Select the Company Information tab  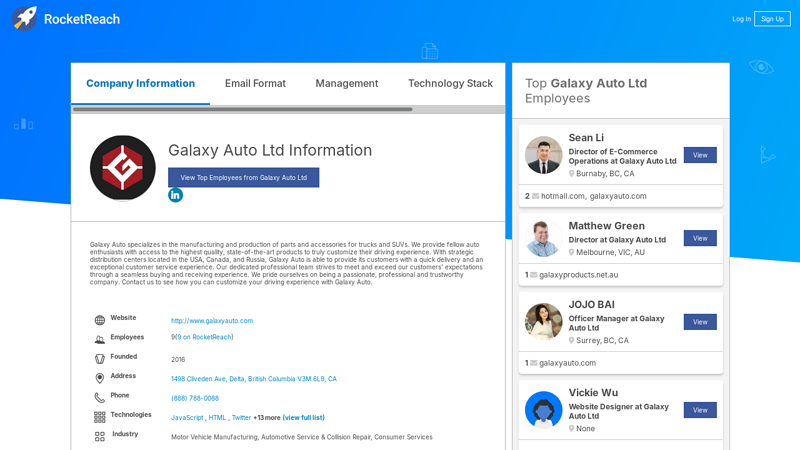click(x=140, y=83)
